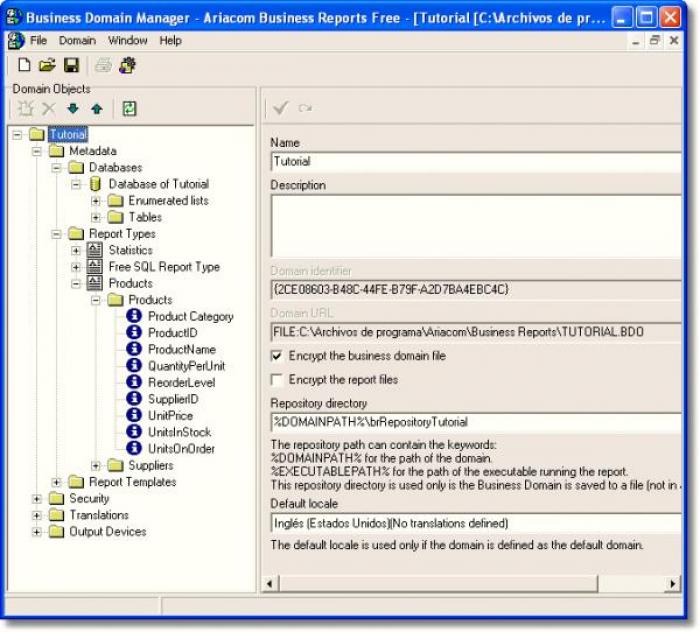Click the UnitPrice info icon
The height and width of the screenshot is (632, 700).
point(134,415)
